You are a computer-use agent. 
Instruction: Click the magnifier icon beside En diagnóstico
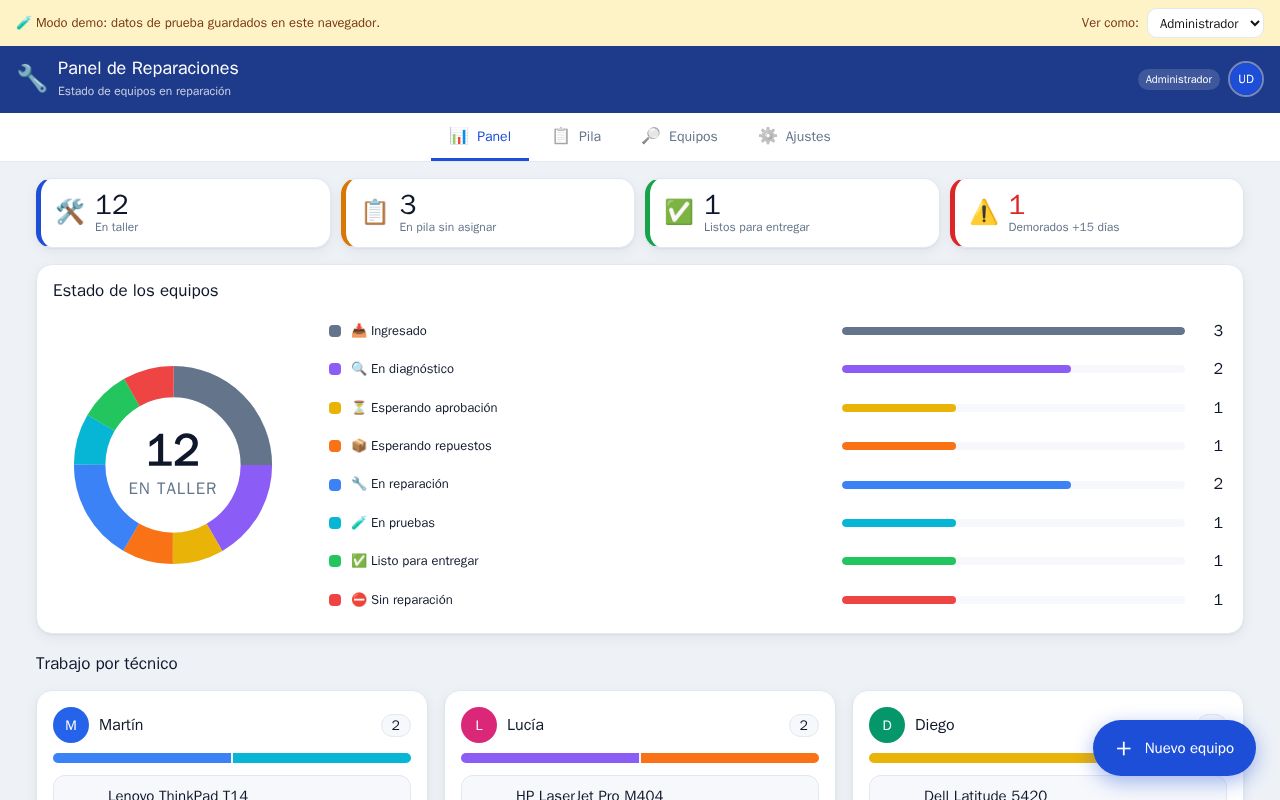359,369
